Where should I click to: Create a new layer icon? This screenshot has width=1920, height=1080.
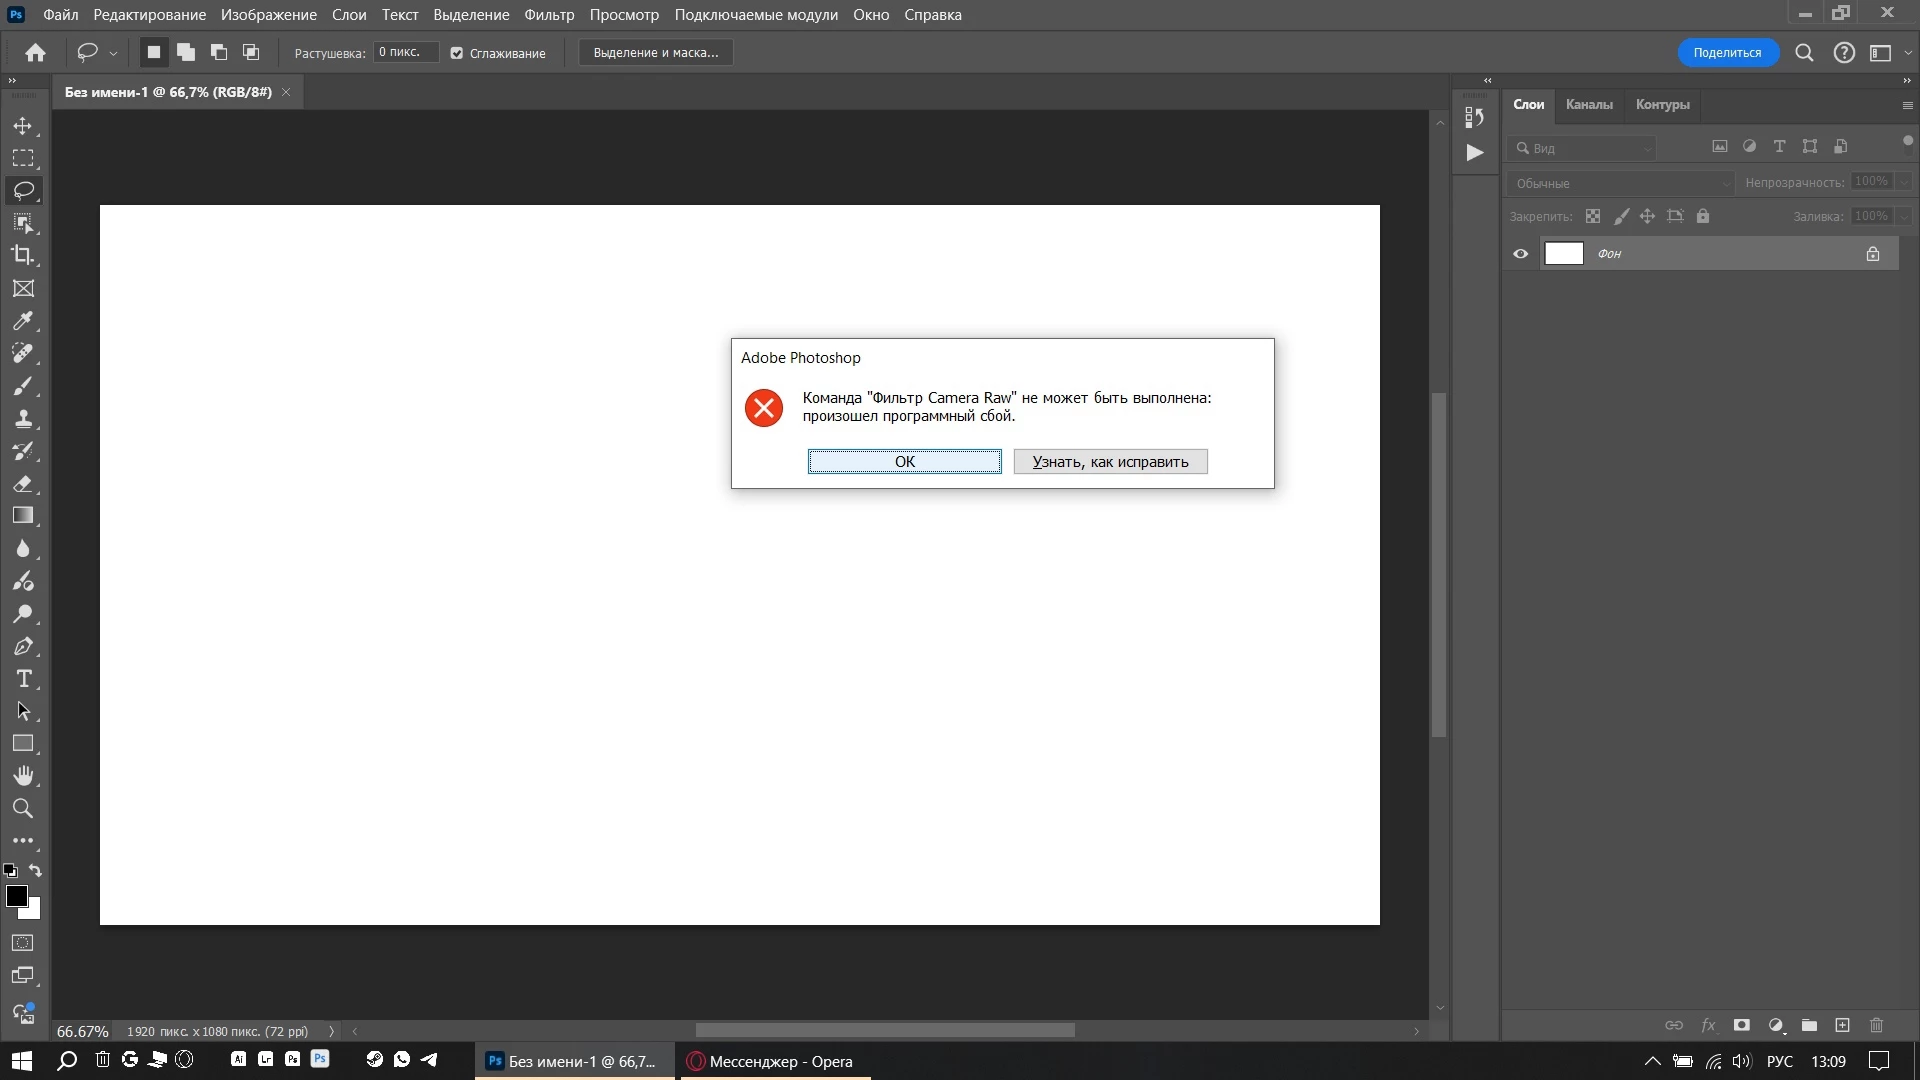pos(1842,1025)
